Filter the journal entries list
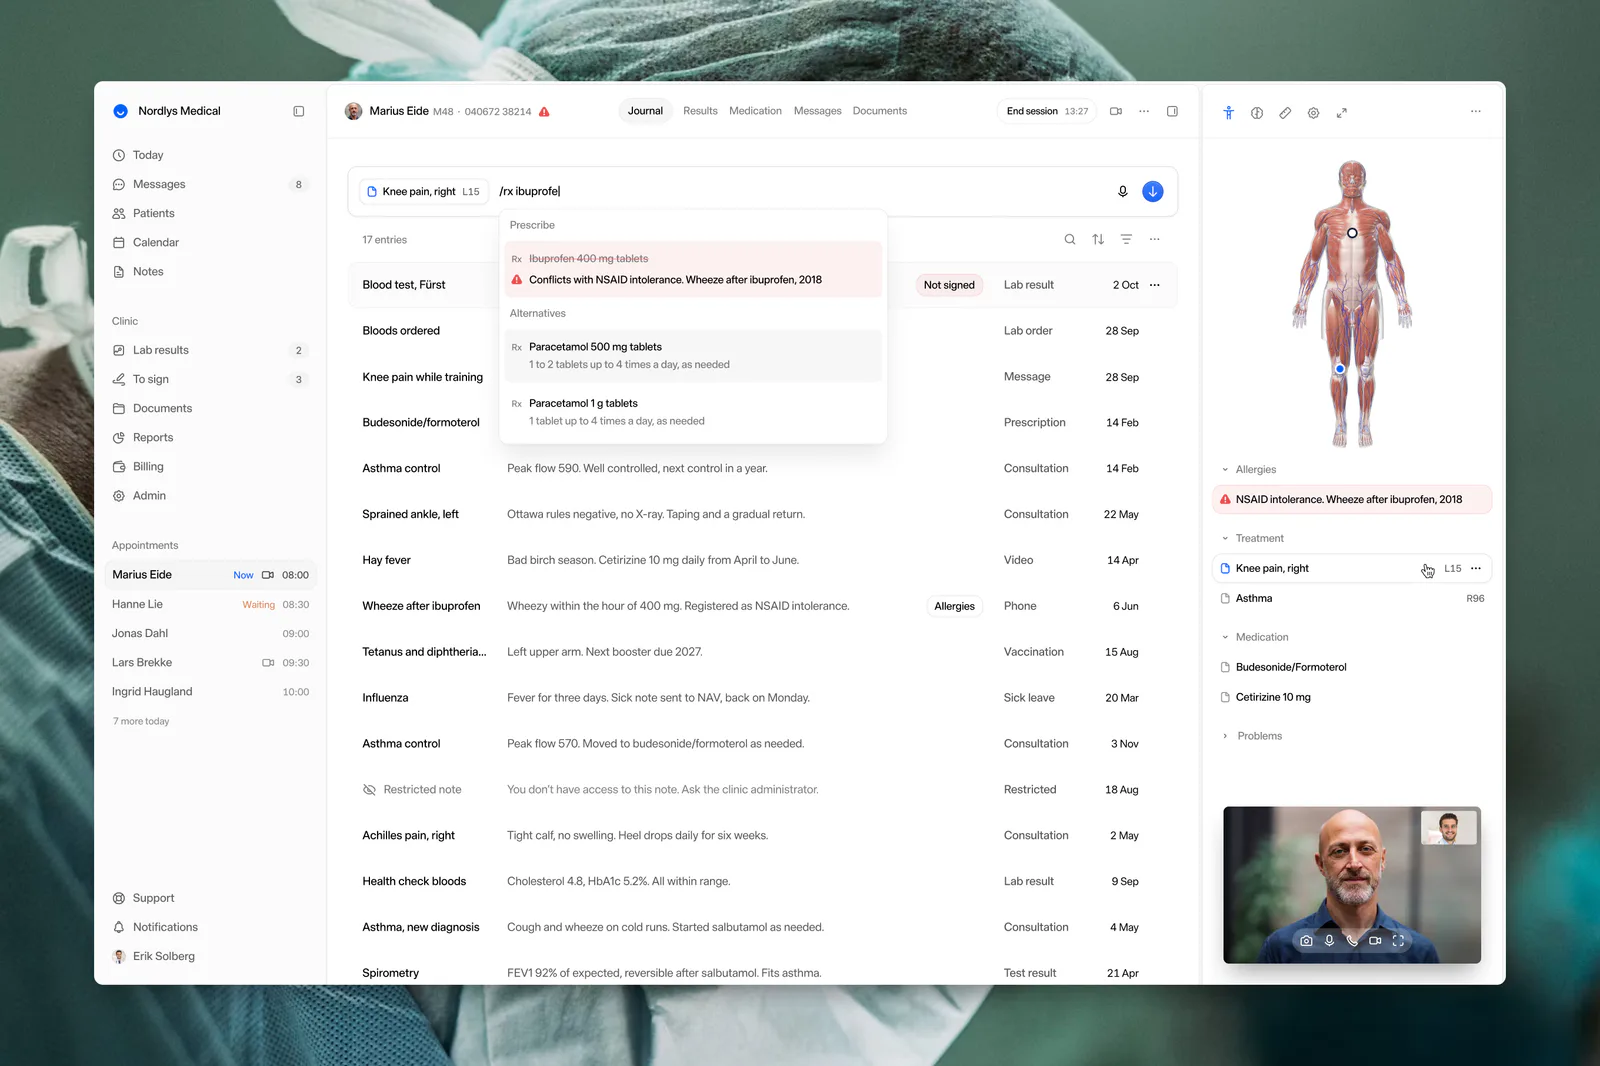 tap(1126, 239)
